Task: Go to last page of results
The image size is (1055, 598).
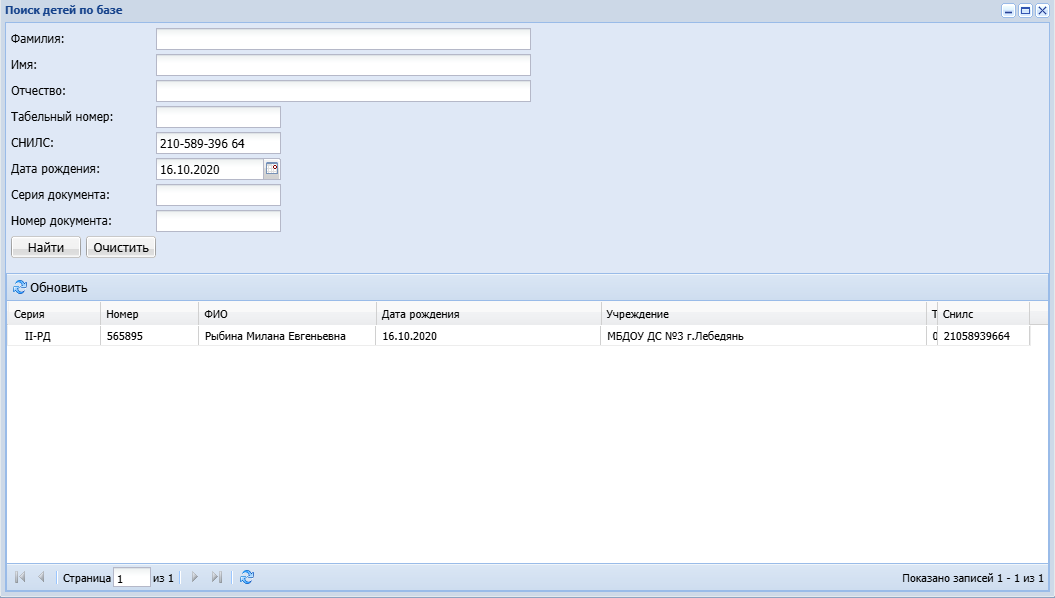Action: pyautogui.click(x=216, y=577)
